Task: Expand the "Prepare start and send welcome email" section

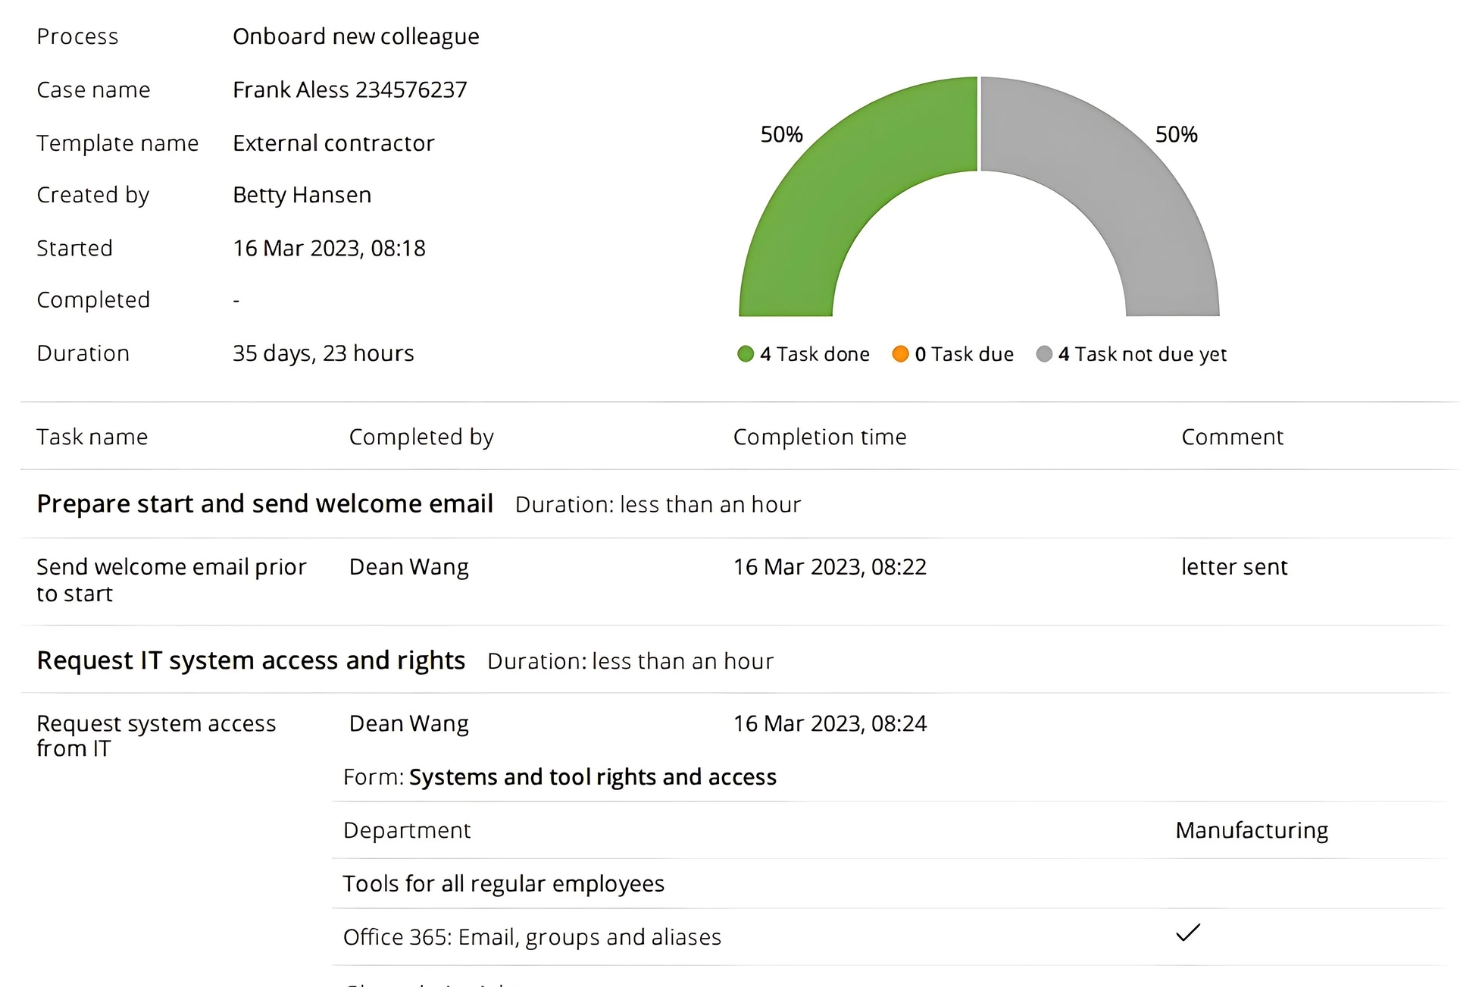Action: point(264,503)
